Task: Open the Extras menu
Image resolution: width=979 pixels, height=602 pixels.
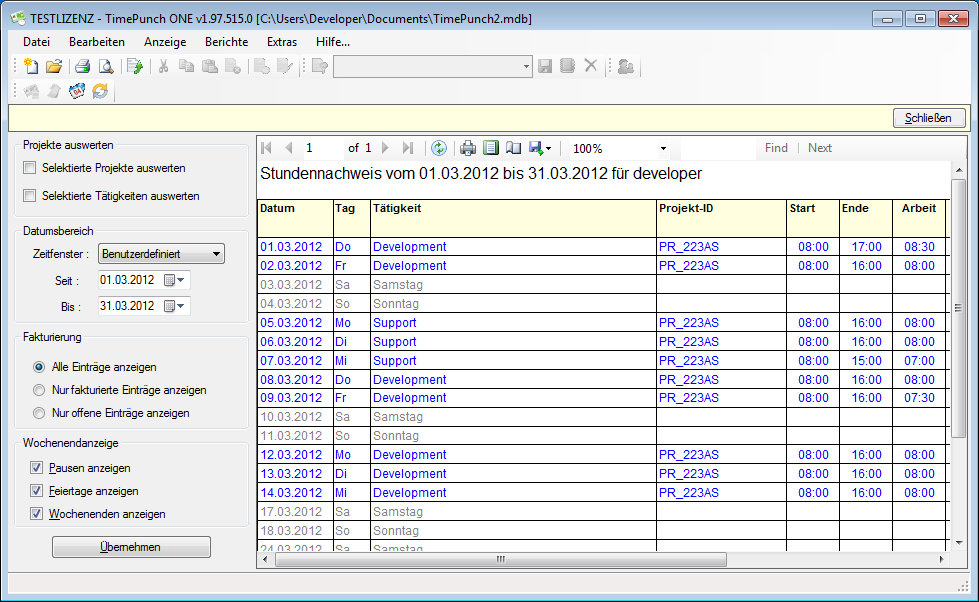Action: pos(281,42)
